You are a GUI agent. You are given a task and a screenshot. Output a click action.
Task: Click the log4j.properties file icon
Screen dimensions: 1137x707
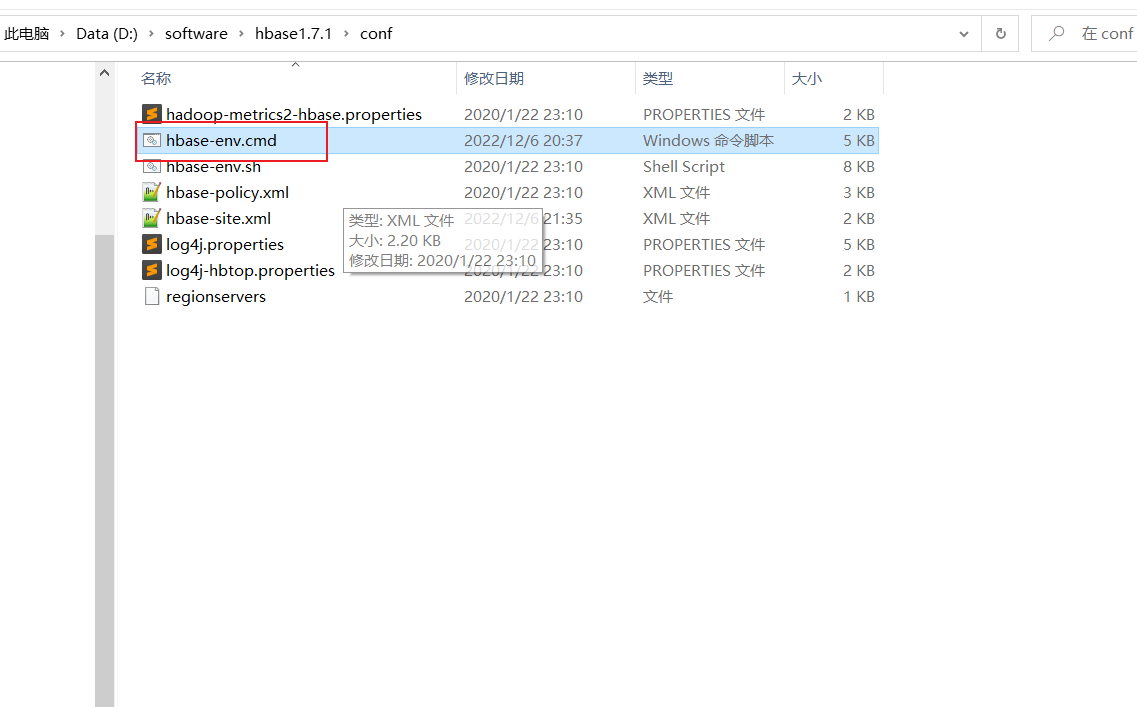[152, 244]
